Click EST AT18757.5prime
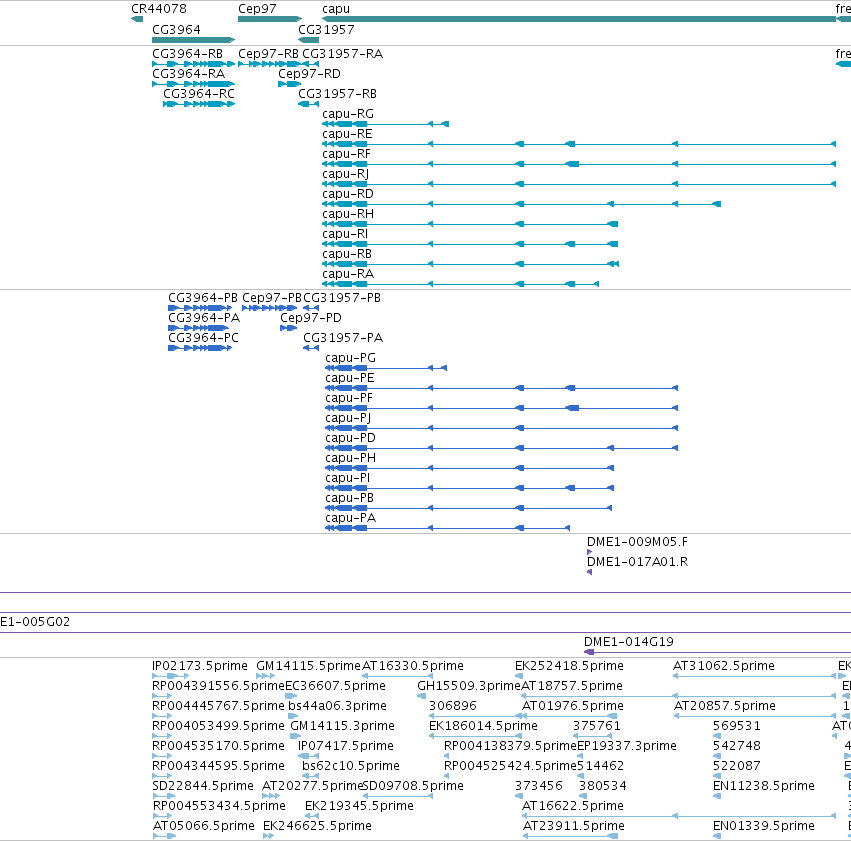Image resolution: width=851 pixels, height=841 pixels. click(x=572, y=686)
